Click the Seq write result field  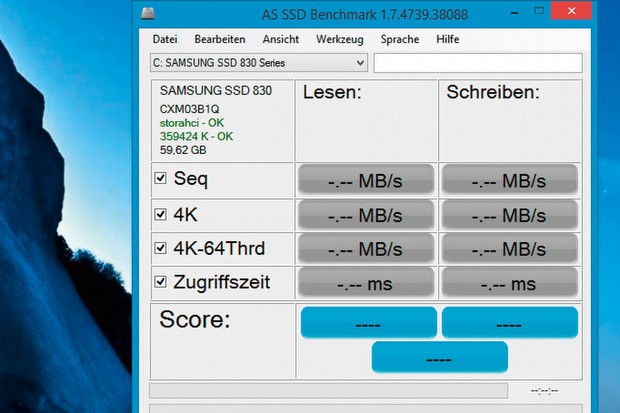coord(510,180)
